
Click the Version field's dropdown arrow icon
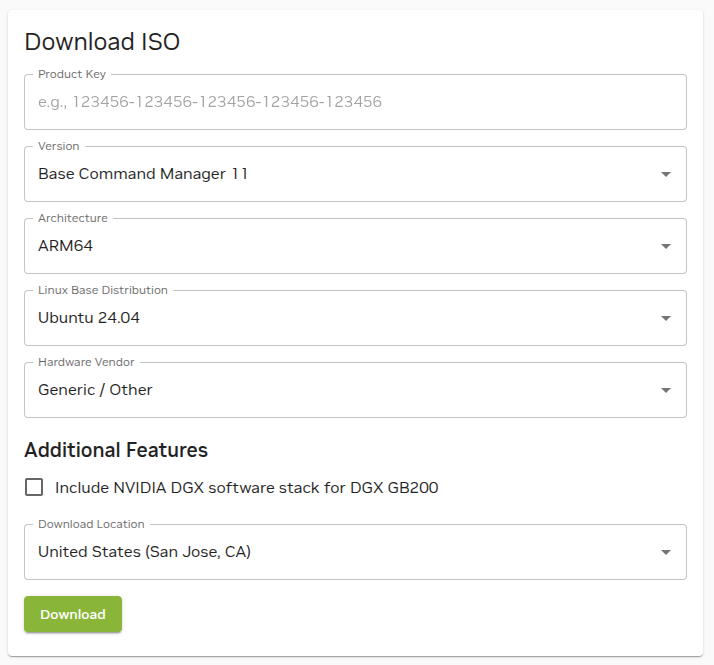point(666,175)
